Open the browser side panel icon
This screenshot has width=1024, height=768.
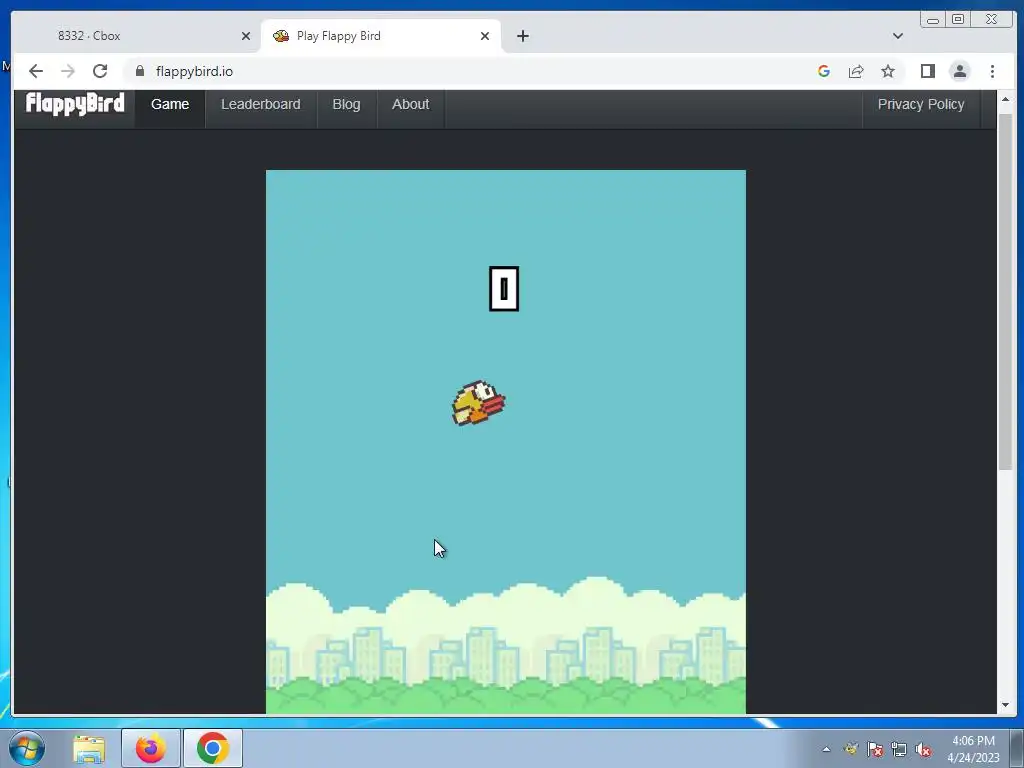927,71
